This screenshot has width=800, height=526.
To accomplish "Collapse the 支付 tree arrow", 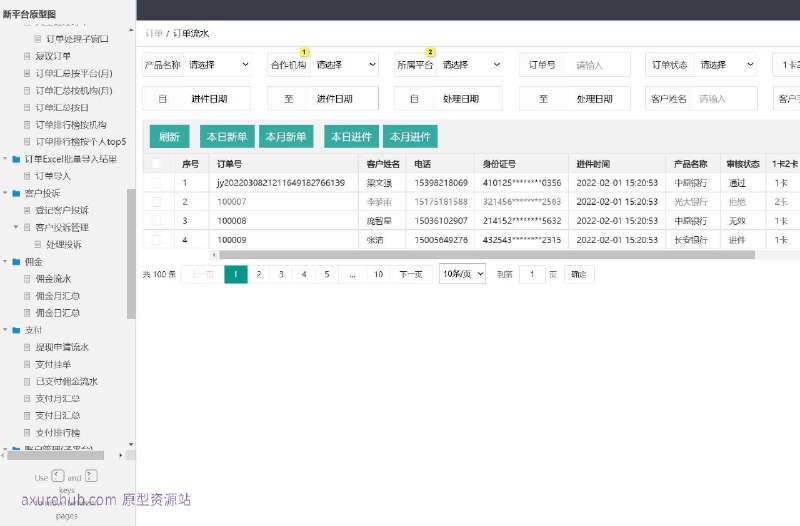I will (x=5, y=330).
